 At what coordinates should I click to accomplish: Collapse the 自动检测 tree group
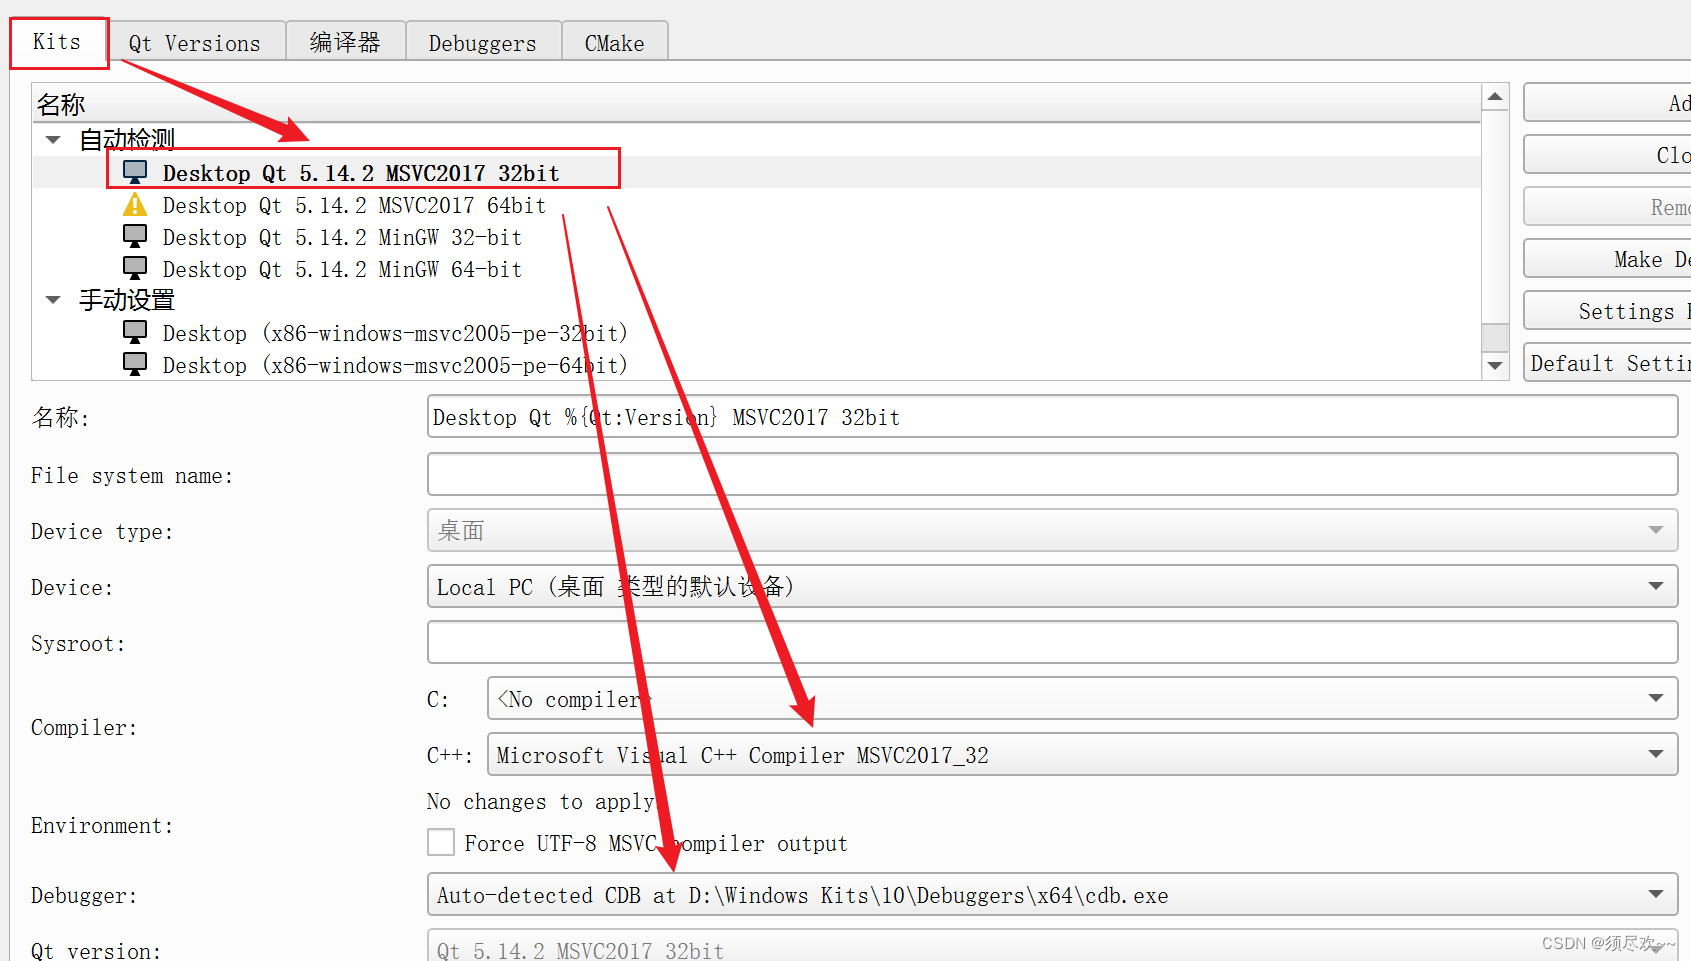pyautogui.click(x=54, y=140)
